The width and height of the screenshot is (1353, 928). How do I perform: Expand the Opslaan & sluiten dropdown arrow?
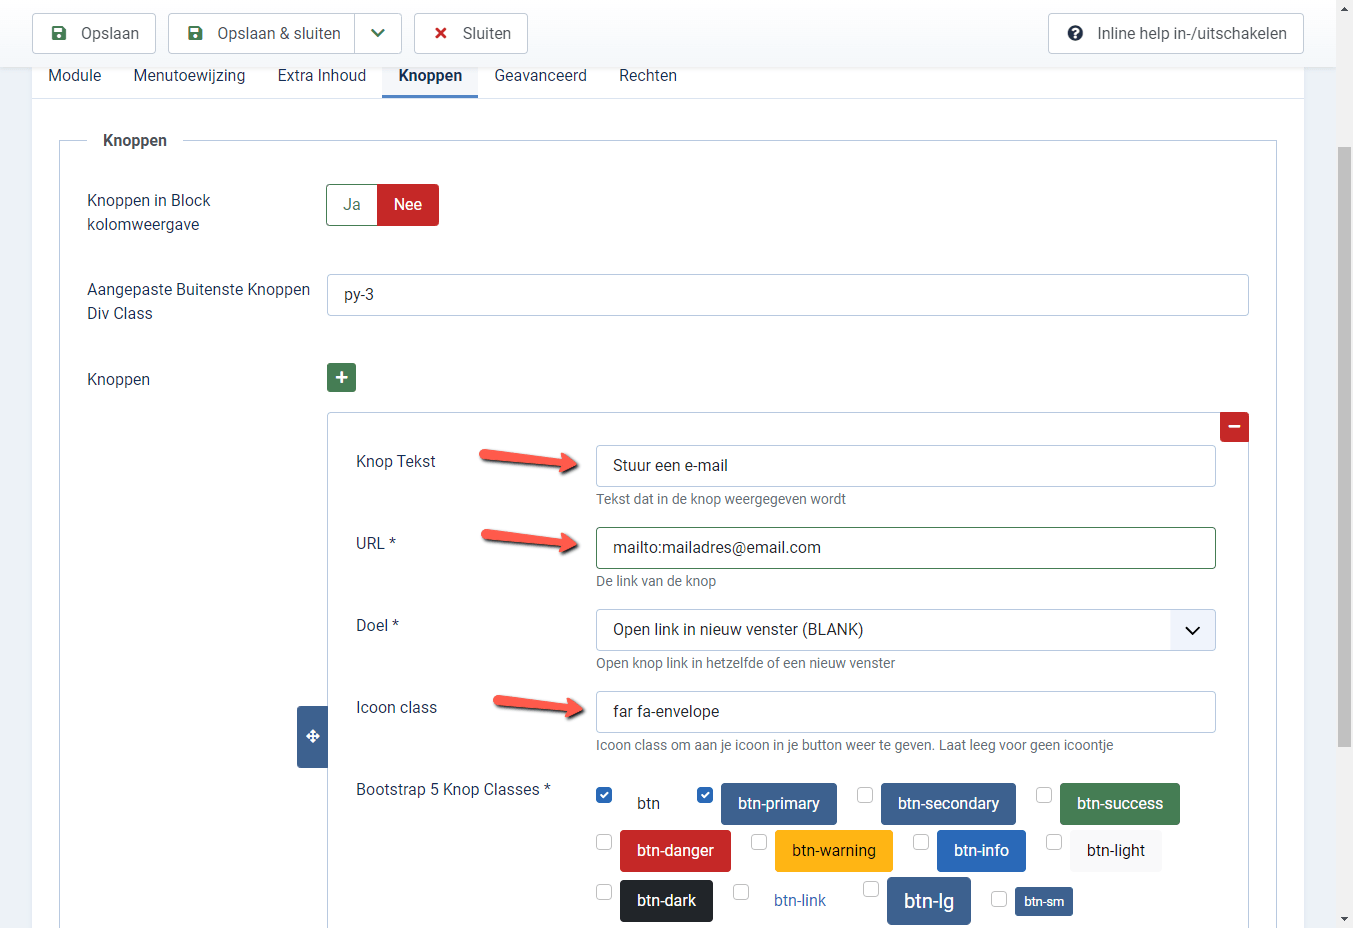click(x=378, y=33)
